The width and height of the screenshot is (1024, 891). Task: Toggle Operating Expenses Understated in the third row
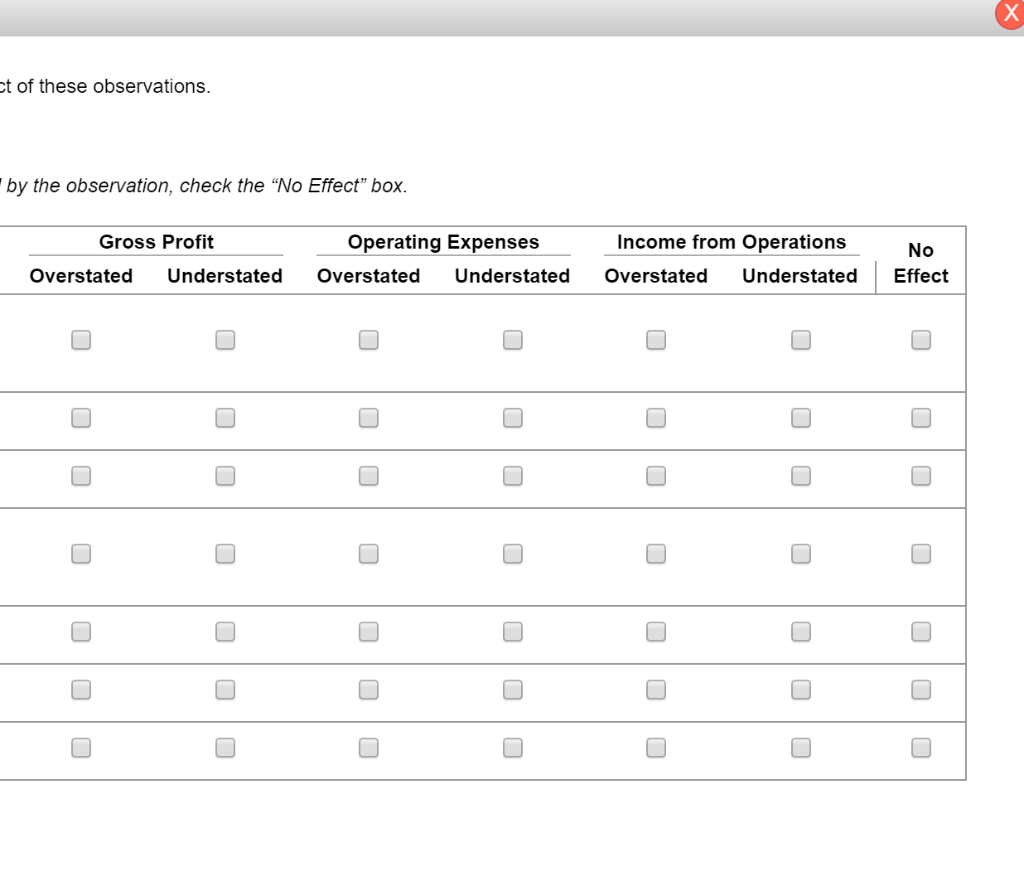513,476
